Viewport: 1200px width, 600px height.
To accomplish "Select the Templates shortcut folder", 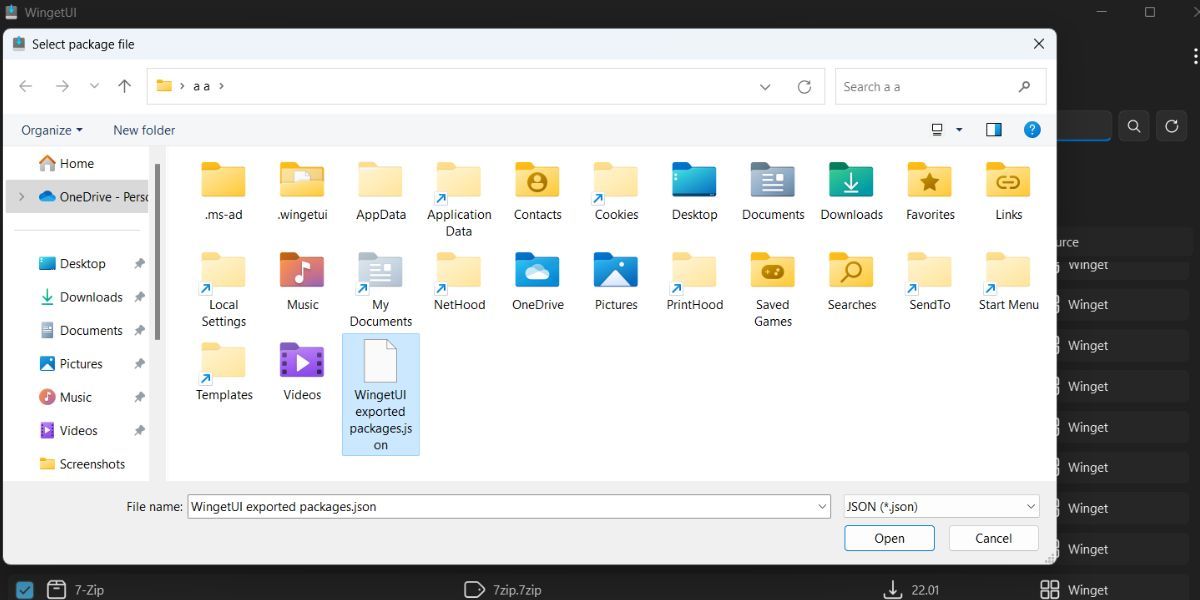I will pyautogui.click(x=223, y=372).
